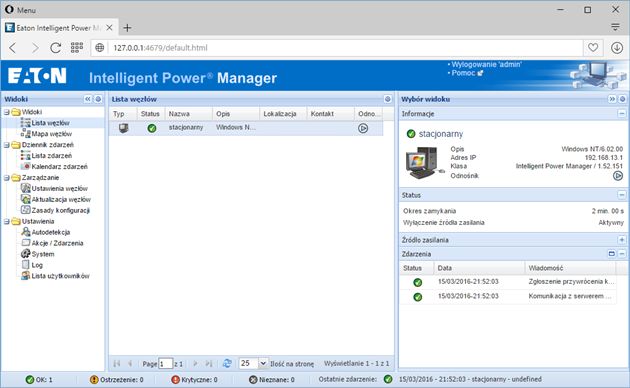The width and height of the screenshot is (630, 388).
Task: Click the Page number input field
Action: click(166, 364)
